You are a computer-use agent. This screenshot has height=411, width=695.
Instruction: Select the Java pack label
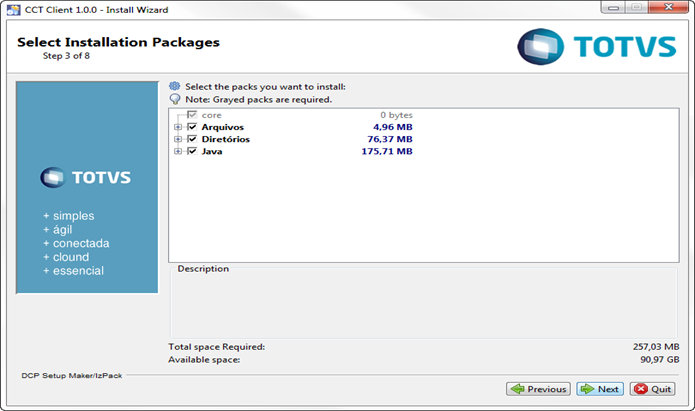click(x=212, y=151)
